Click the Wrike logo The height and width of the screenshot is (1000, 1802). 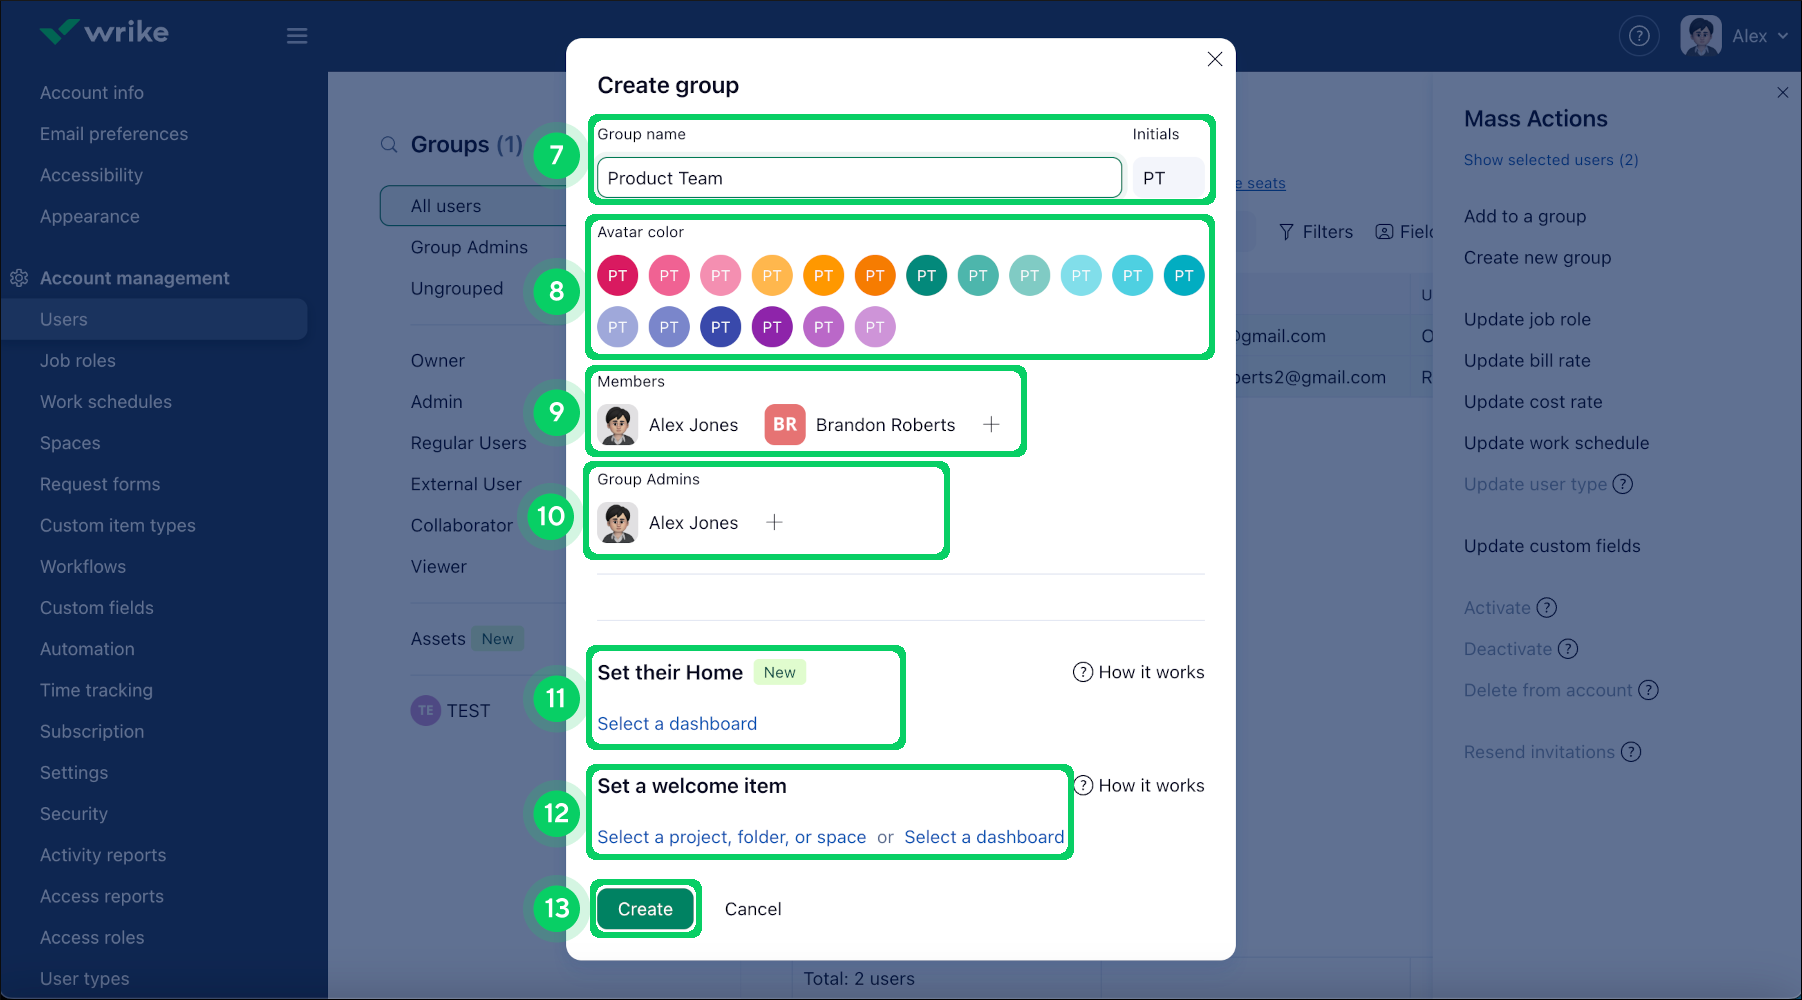(x=102, y=31)
